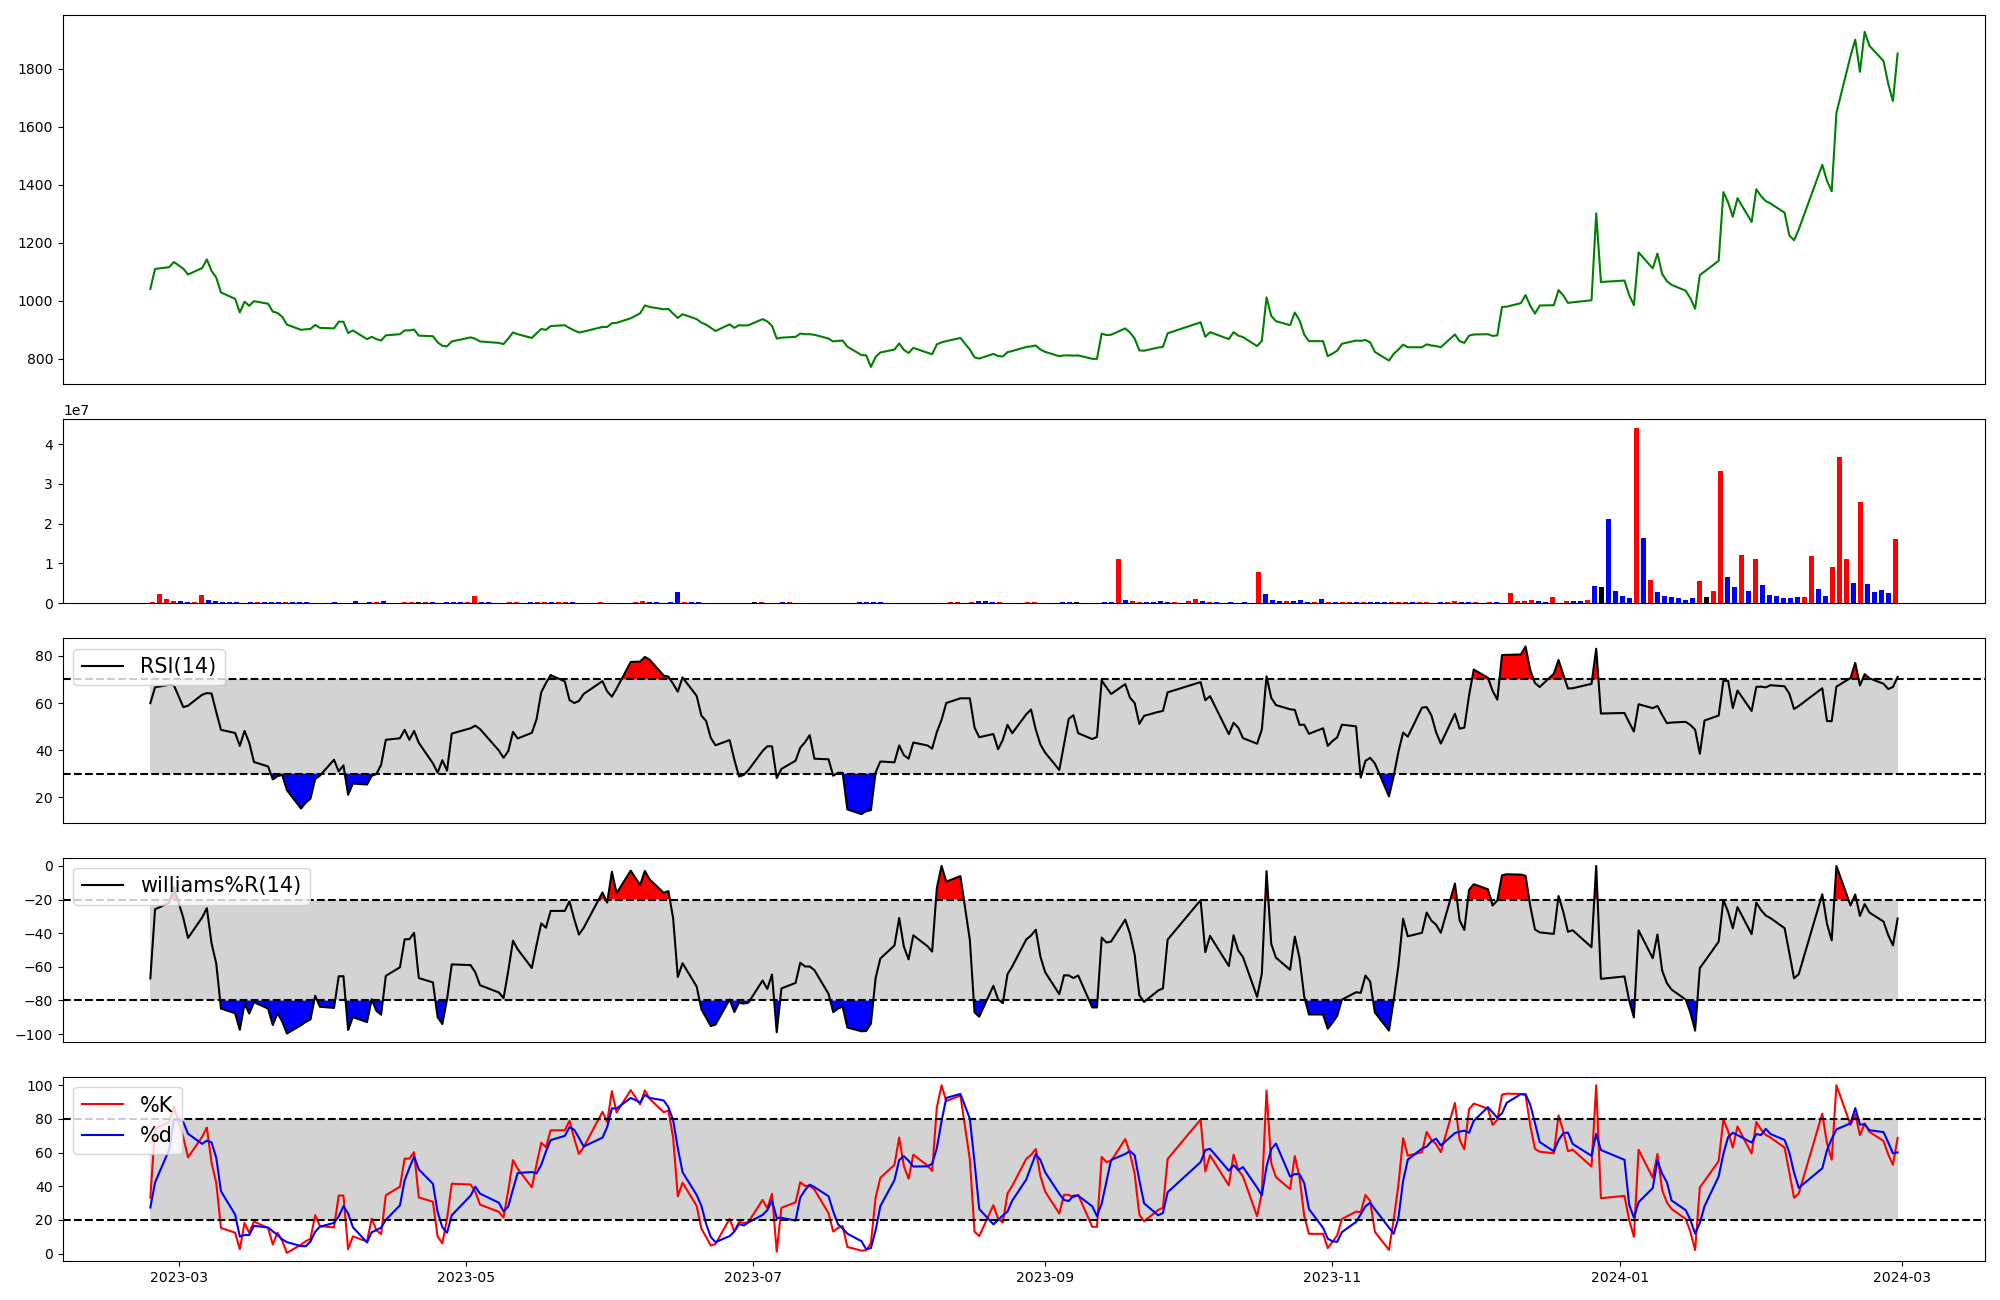2000x1300 pixels.
Task: Click the 100 stochastic axis tick label
Action: coord(40,1086)
